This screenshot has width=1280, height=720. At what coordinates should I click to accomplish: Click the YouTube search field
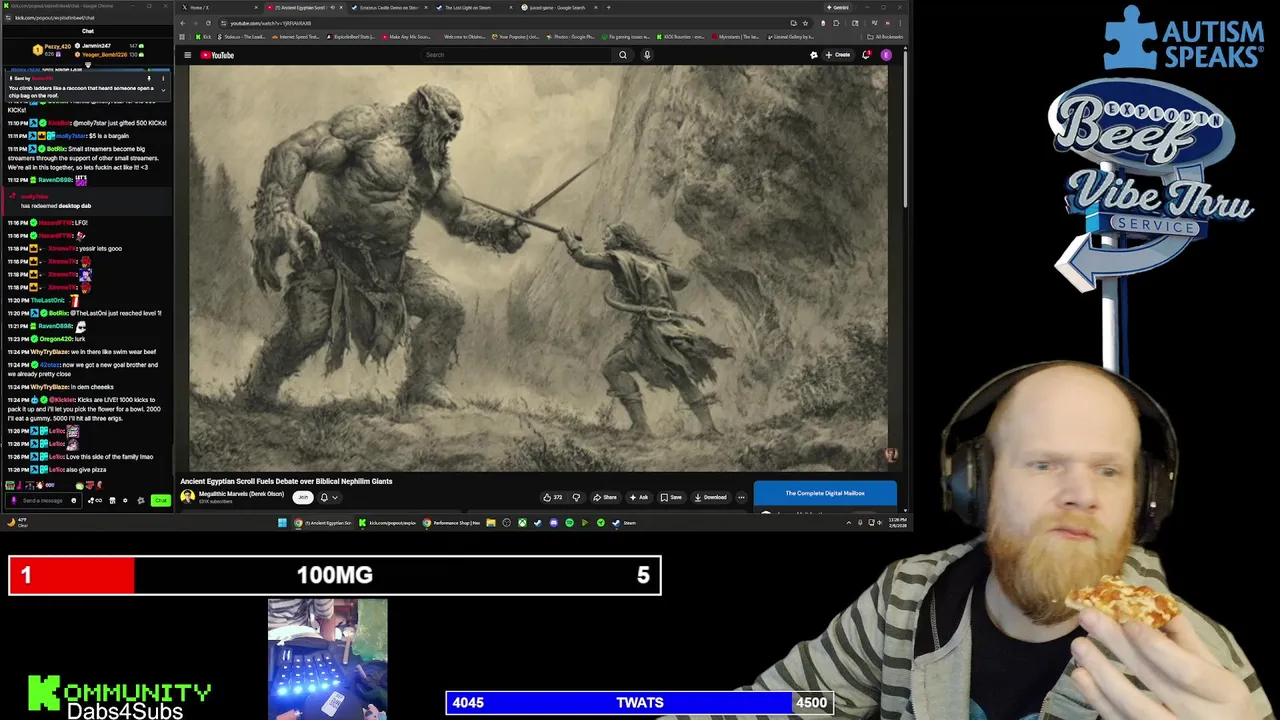515,55
